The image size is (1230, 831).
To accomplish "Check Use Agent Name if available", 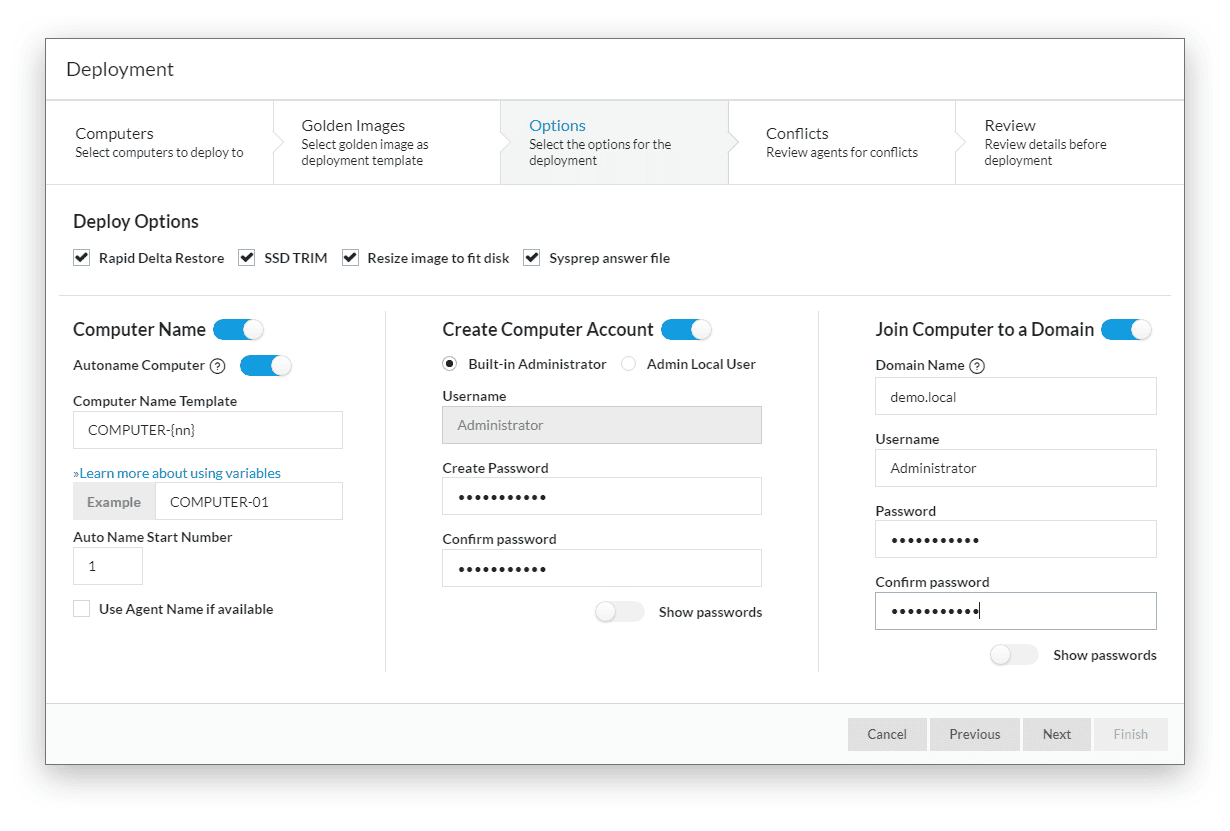I will (81, 608).
